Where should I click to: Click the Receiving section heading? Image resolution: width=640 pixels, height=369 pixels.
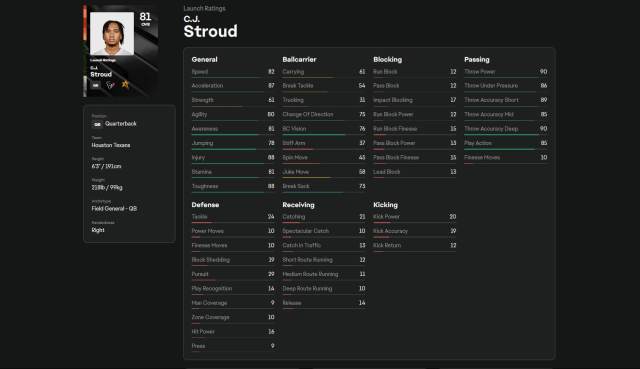coord(298,205)
